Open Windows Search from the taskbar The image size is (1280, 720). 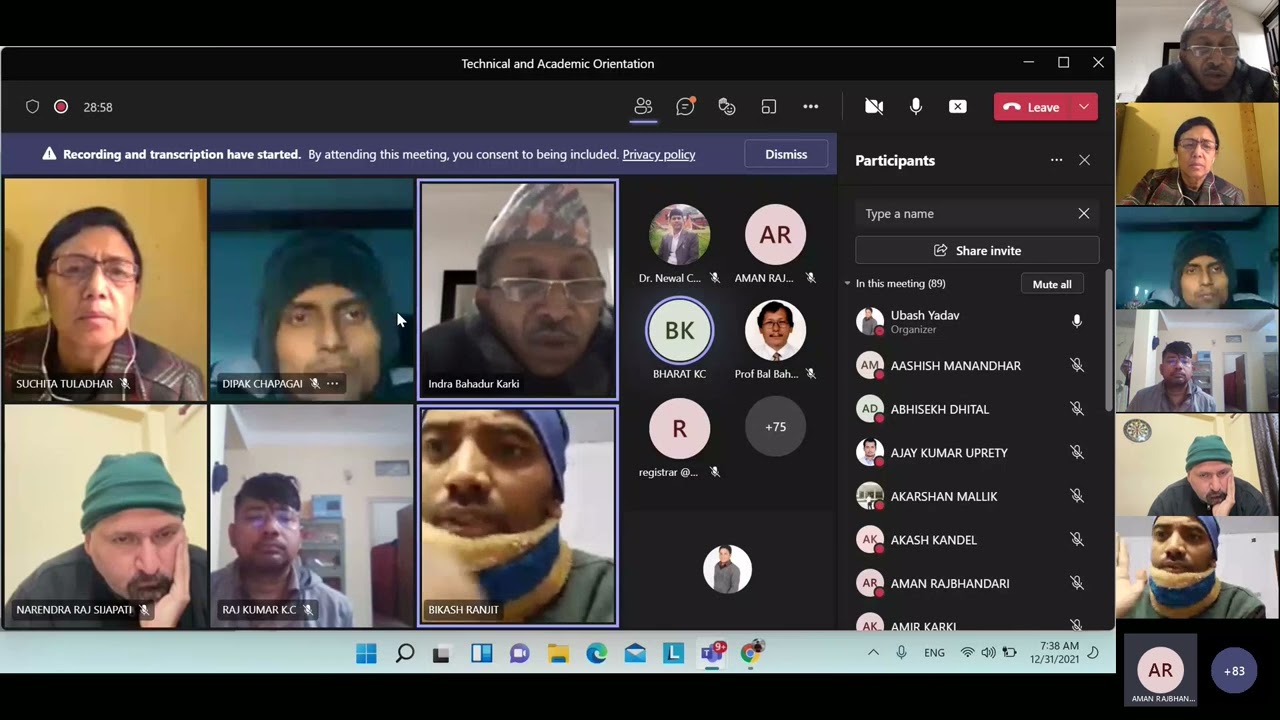(x=405, y=654)
